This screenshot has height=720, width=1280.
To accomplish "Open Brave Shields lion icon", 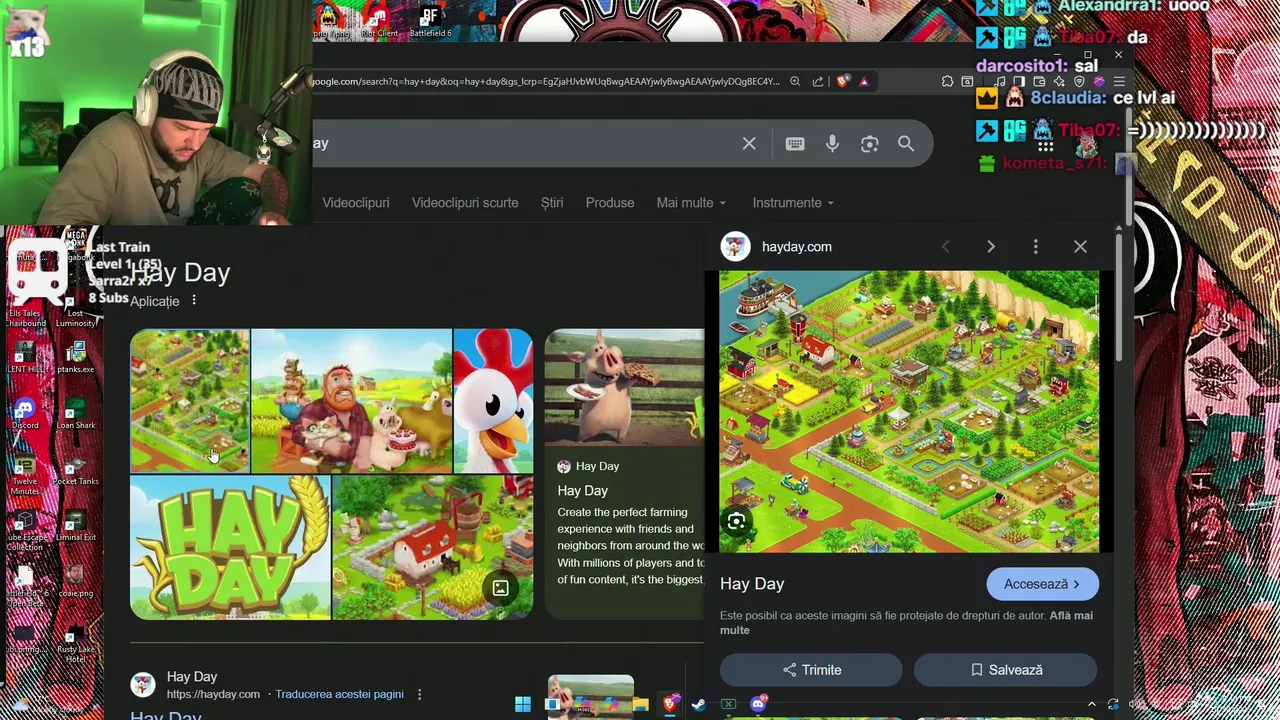I will [x=843, y=82].
